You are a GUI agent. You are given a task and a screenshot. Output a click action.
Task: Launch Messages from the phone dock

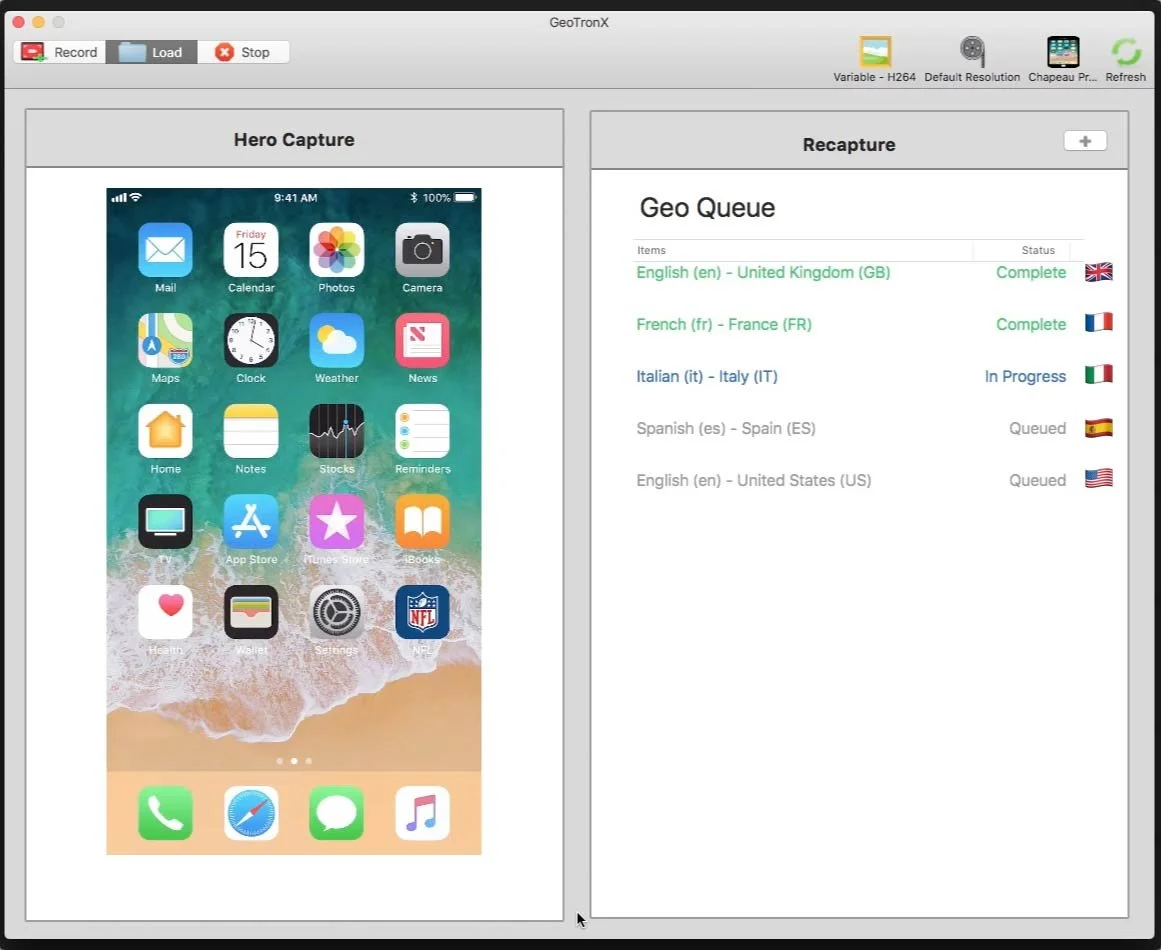[x=336, y=813]
